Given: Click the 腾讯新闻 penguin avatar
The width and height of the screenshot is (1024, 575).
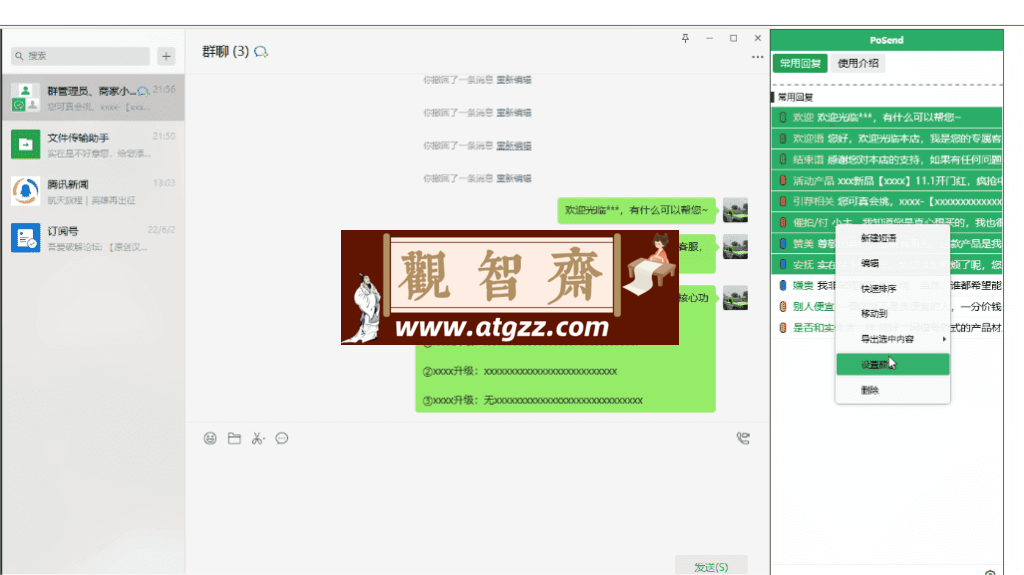Looking at the screenshot, I should click(x=25, y=191).
